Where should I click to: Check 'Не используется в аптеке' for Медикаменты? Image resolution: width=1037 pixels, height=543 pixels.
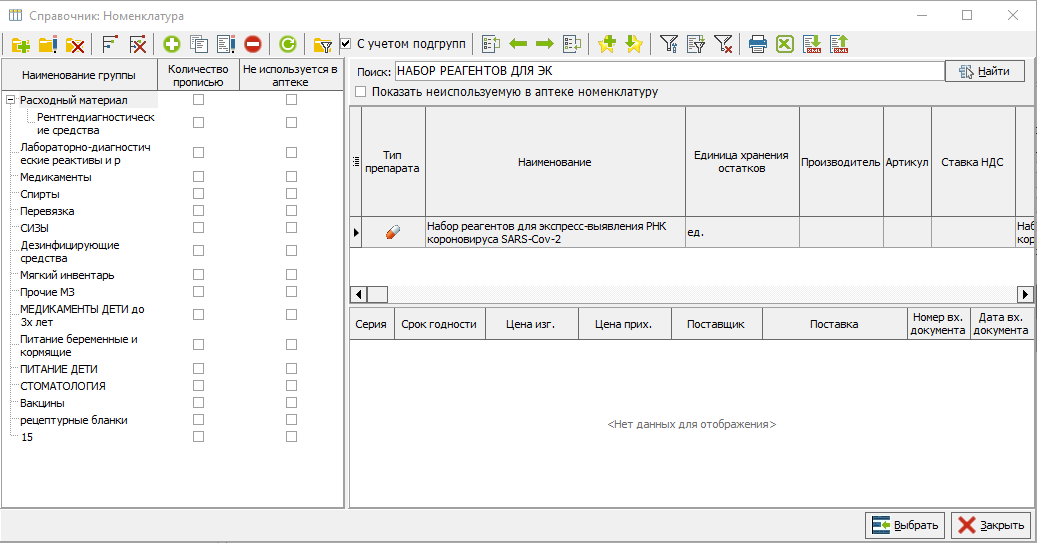[291, 177]
